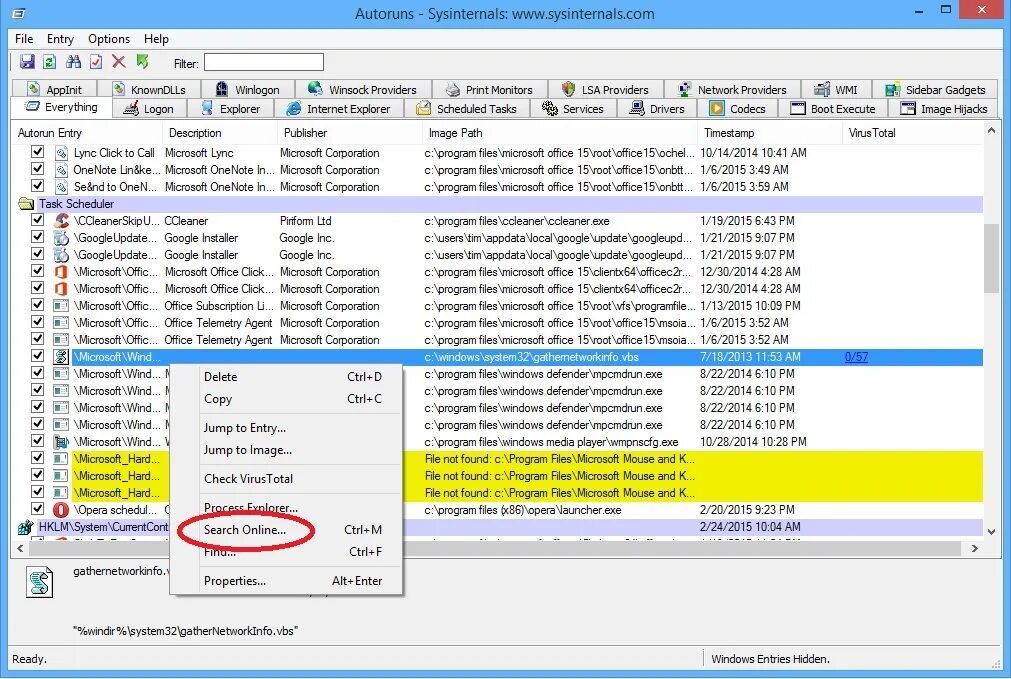Uncheck the Opera scheduled entry checkbox

click(x=37, y=509)
